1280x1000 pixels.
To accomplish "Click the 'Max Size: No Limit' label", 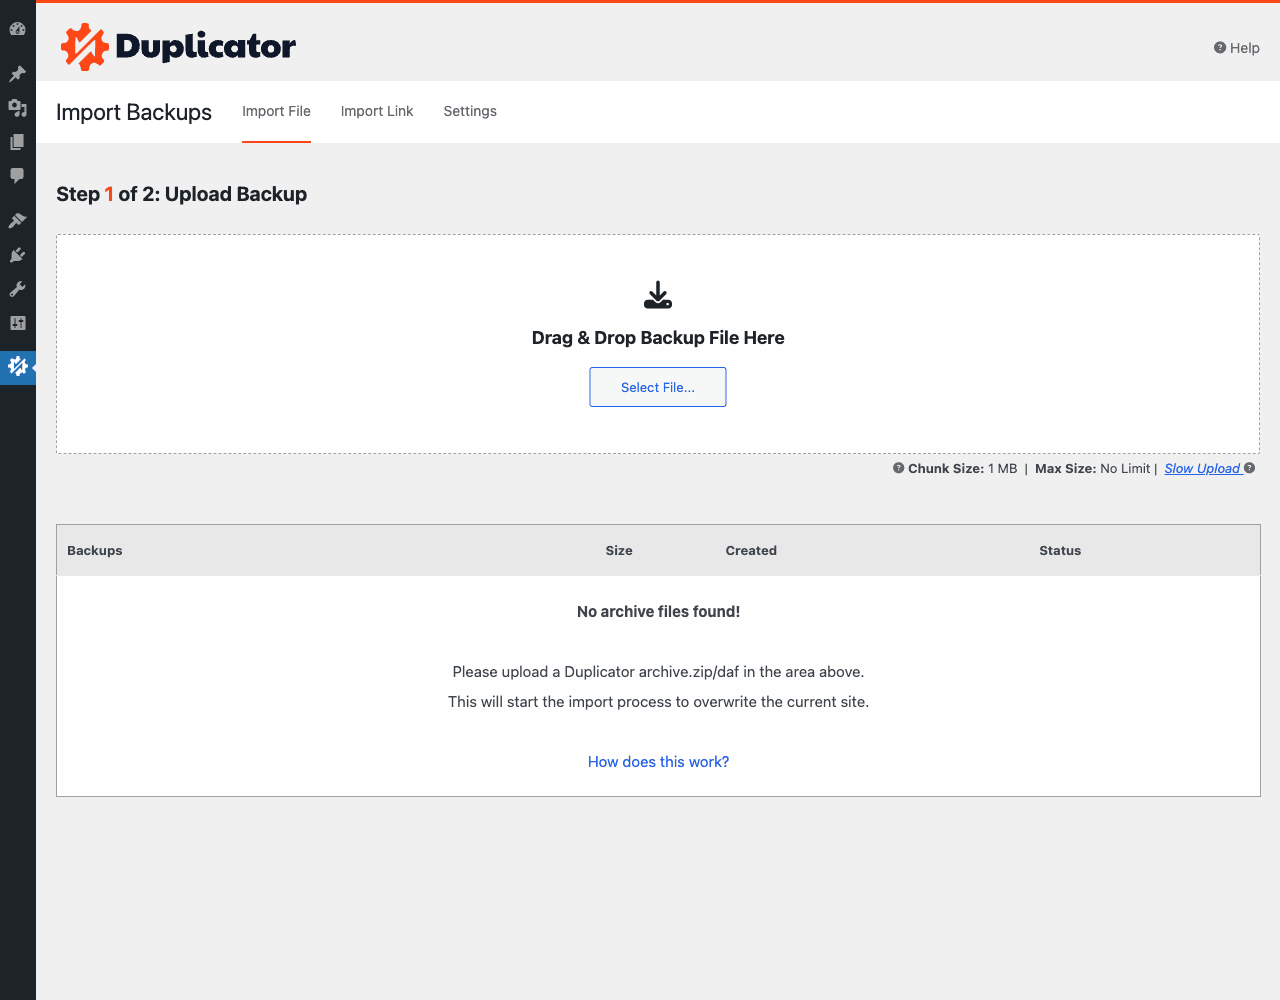I will [x=1092, y=468].
